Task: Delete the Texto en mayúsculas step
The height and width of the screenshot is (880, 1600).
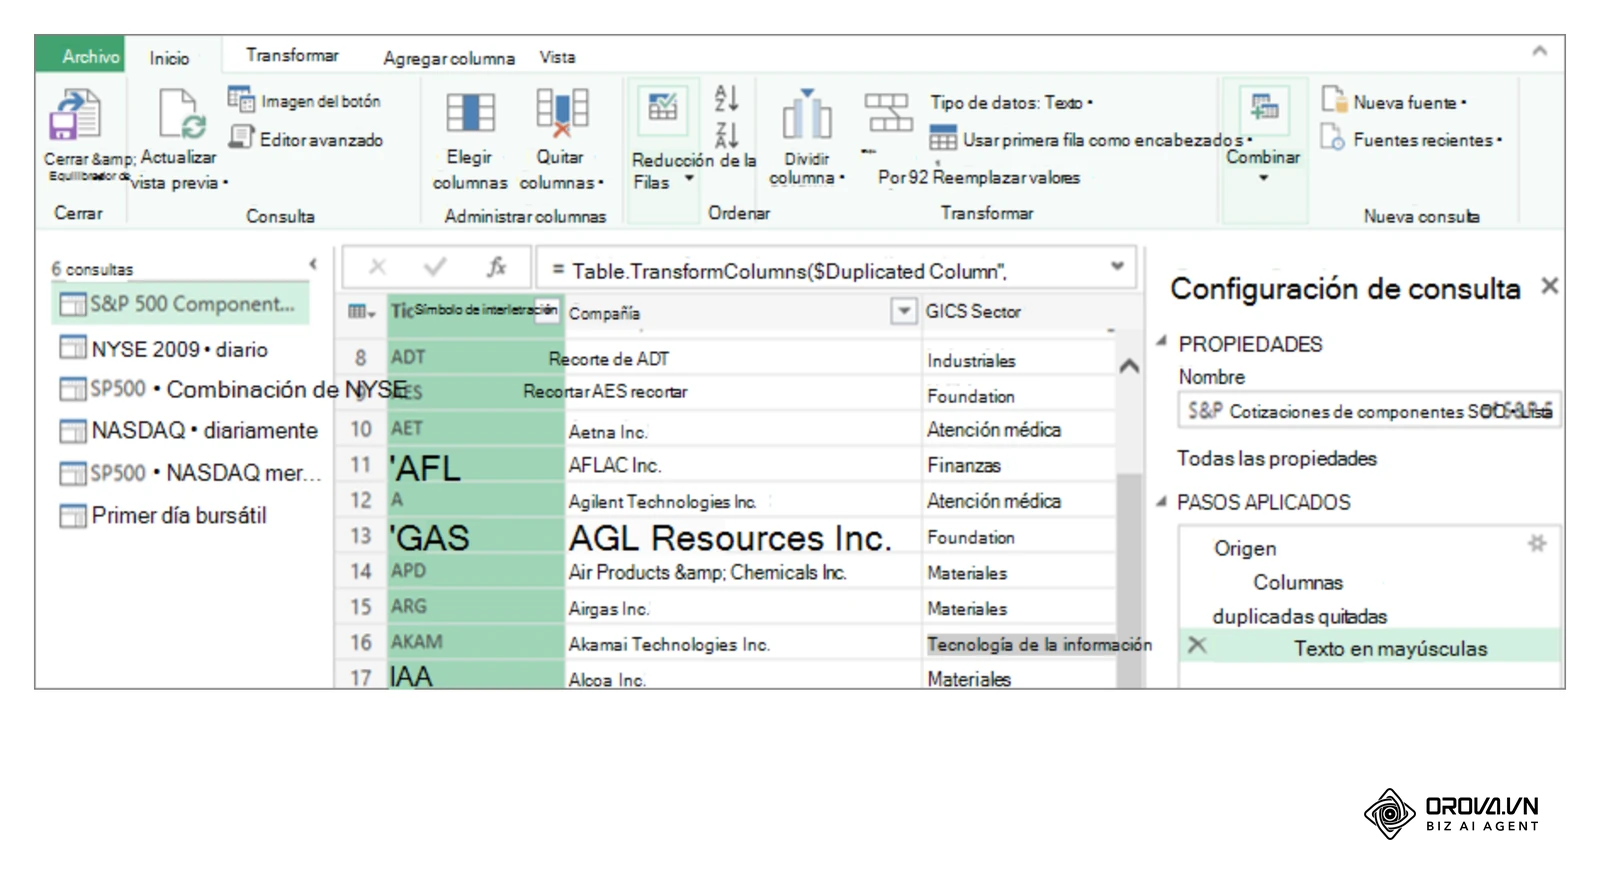Action: click(x=1197, y=646)
